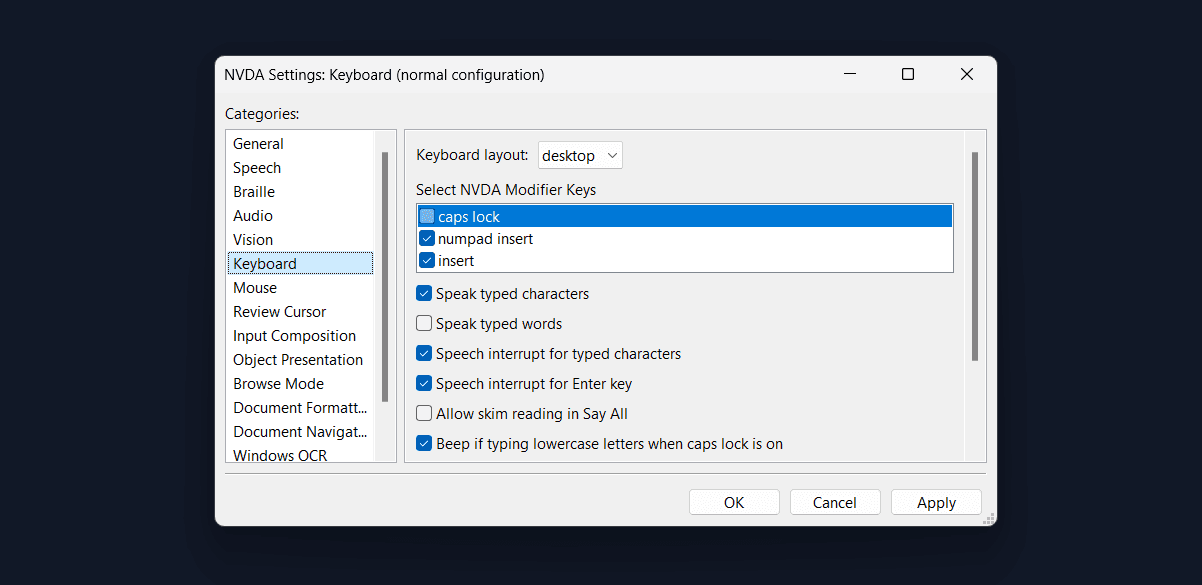
Task: Disable Speech interrupt for typed characters
Action: click(423, 353)
